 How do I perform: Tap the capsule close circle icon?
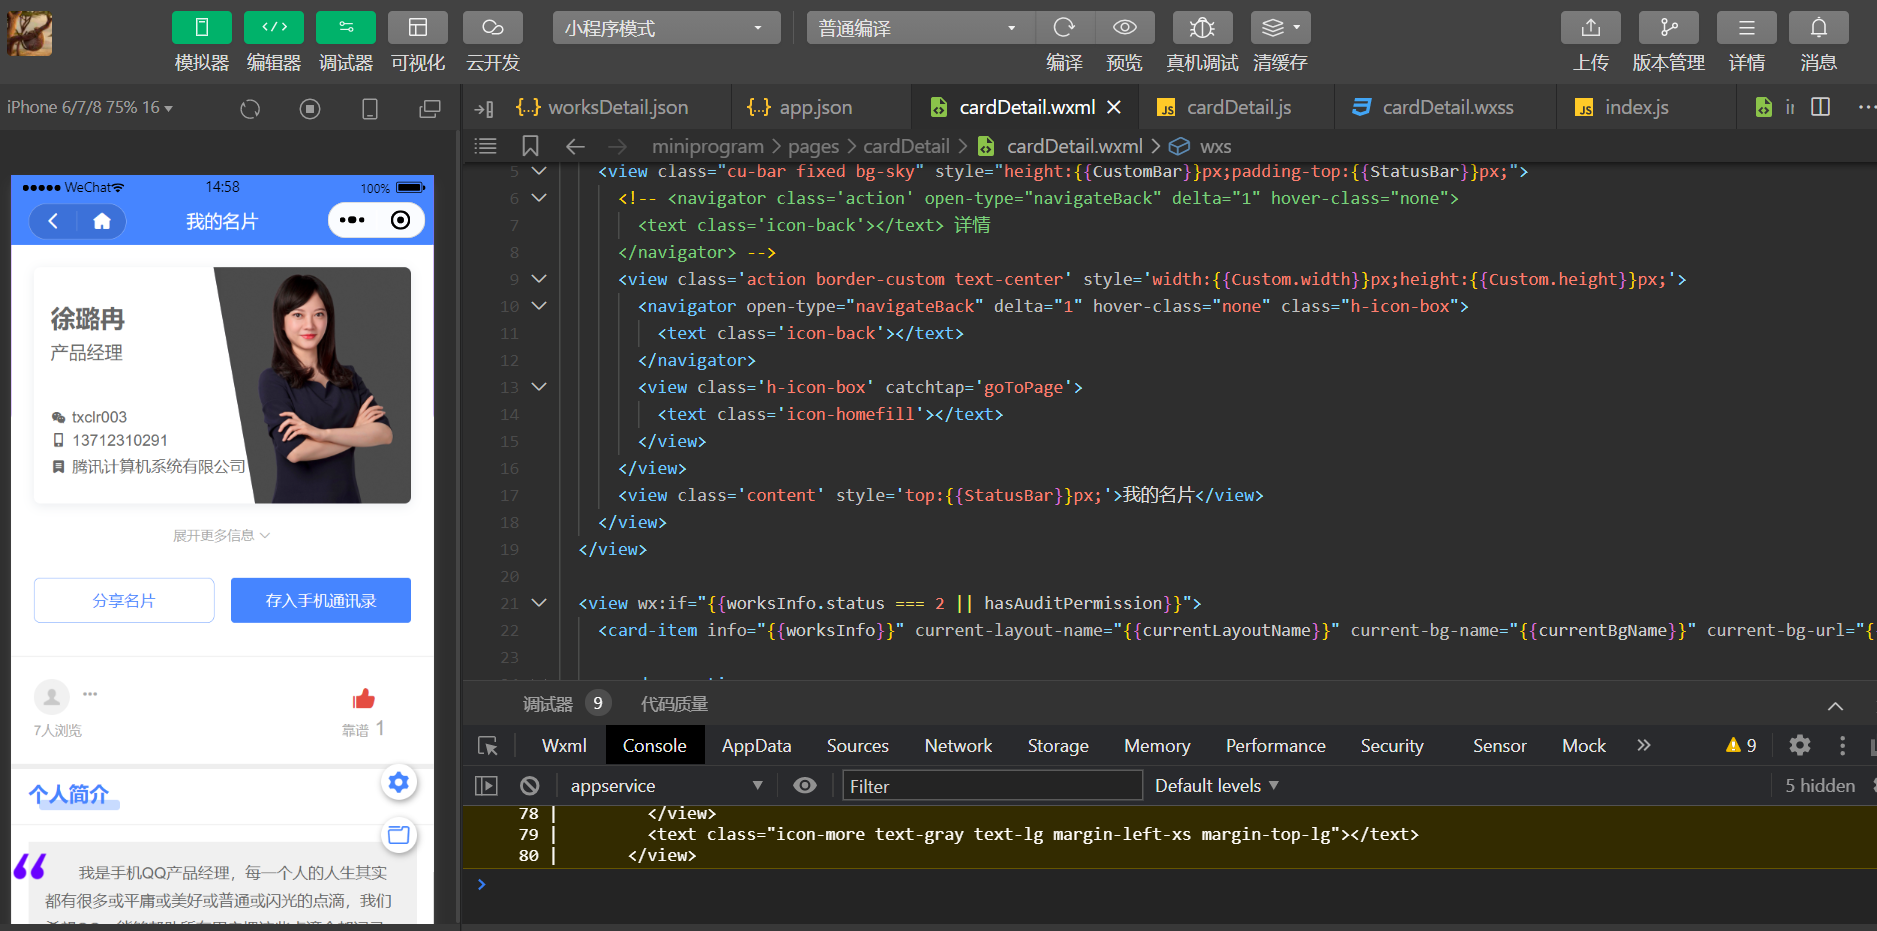(400, 220)
